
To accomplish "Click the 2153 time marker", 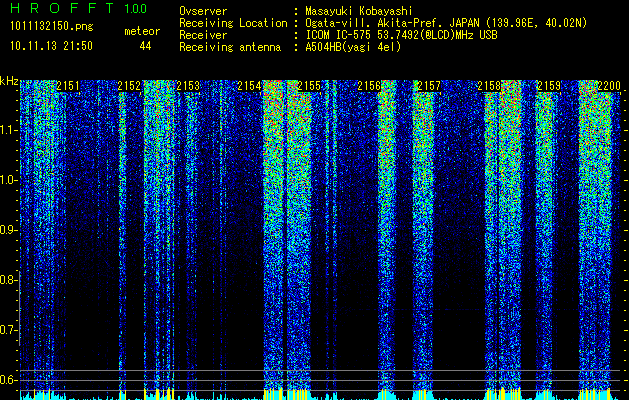I will coord(188,86).
